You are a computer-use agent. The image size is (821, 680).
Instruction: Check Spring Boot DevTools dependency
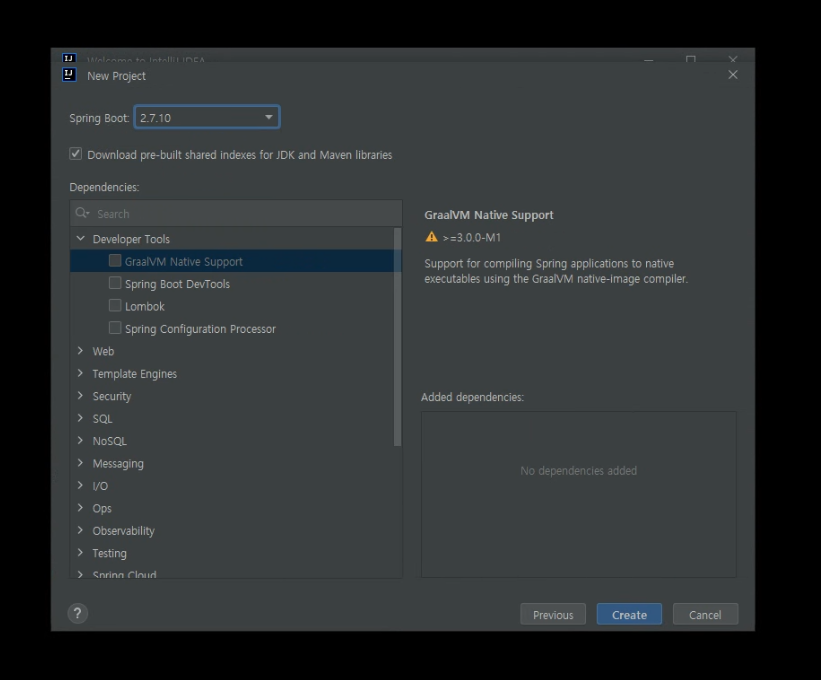coord(115,283)
